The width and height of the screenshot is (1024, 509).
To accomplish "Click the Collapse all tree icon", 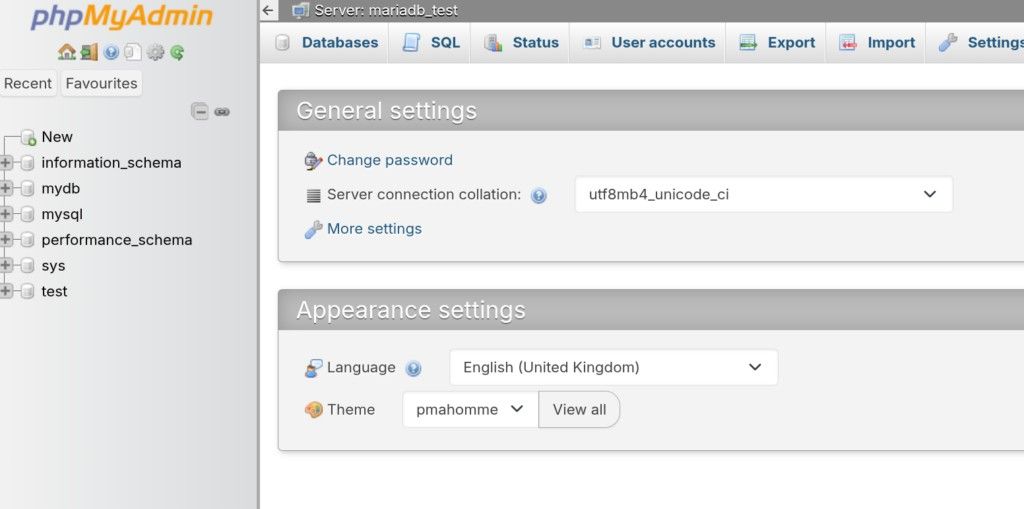I will pos(200,112).
